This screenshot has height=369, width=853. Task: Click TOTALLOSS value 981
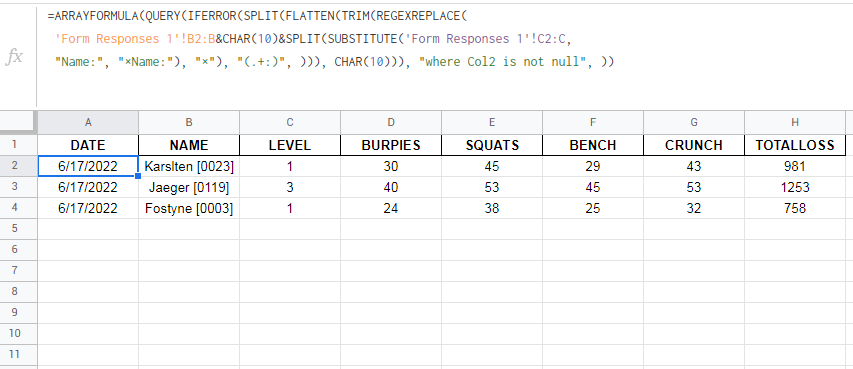click(x=795, y=166)
